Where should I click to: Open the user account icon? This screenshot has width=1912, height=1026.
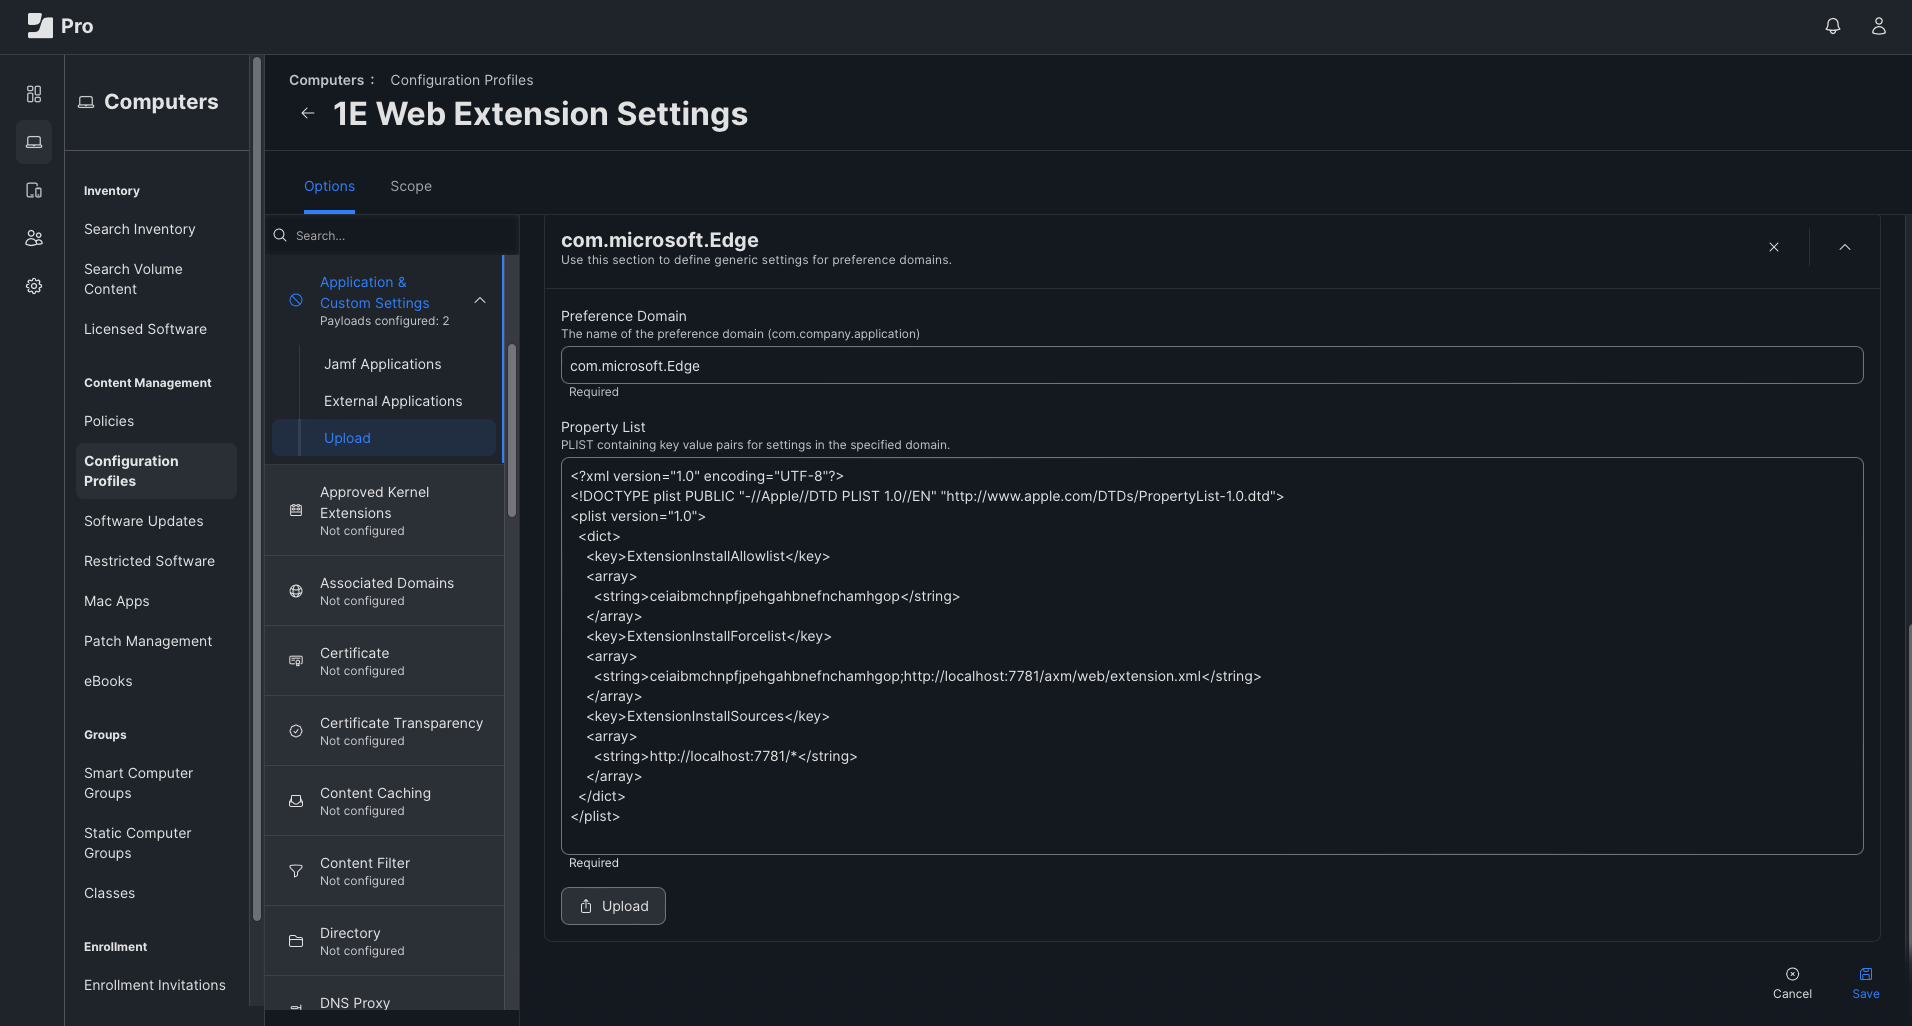click(1878, 27)
